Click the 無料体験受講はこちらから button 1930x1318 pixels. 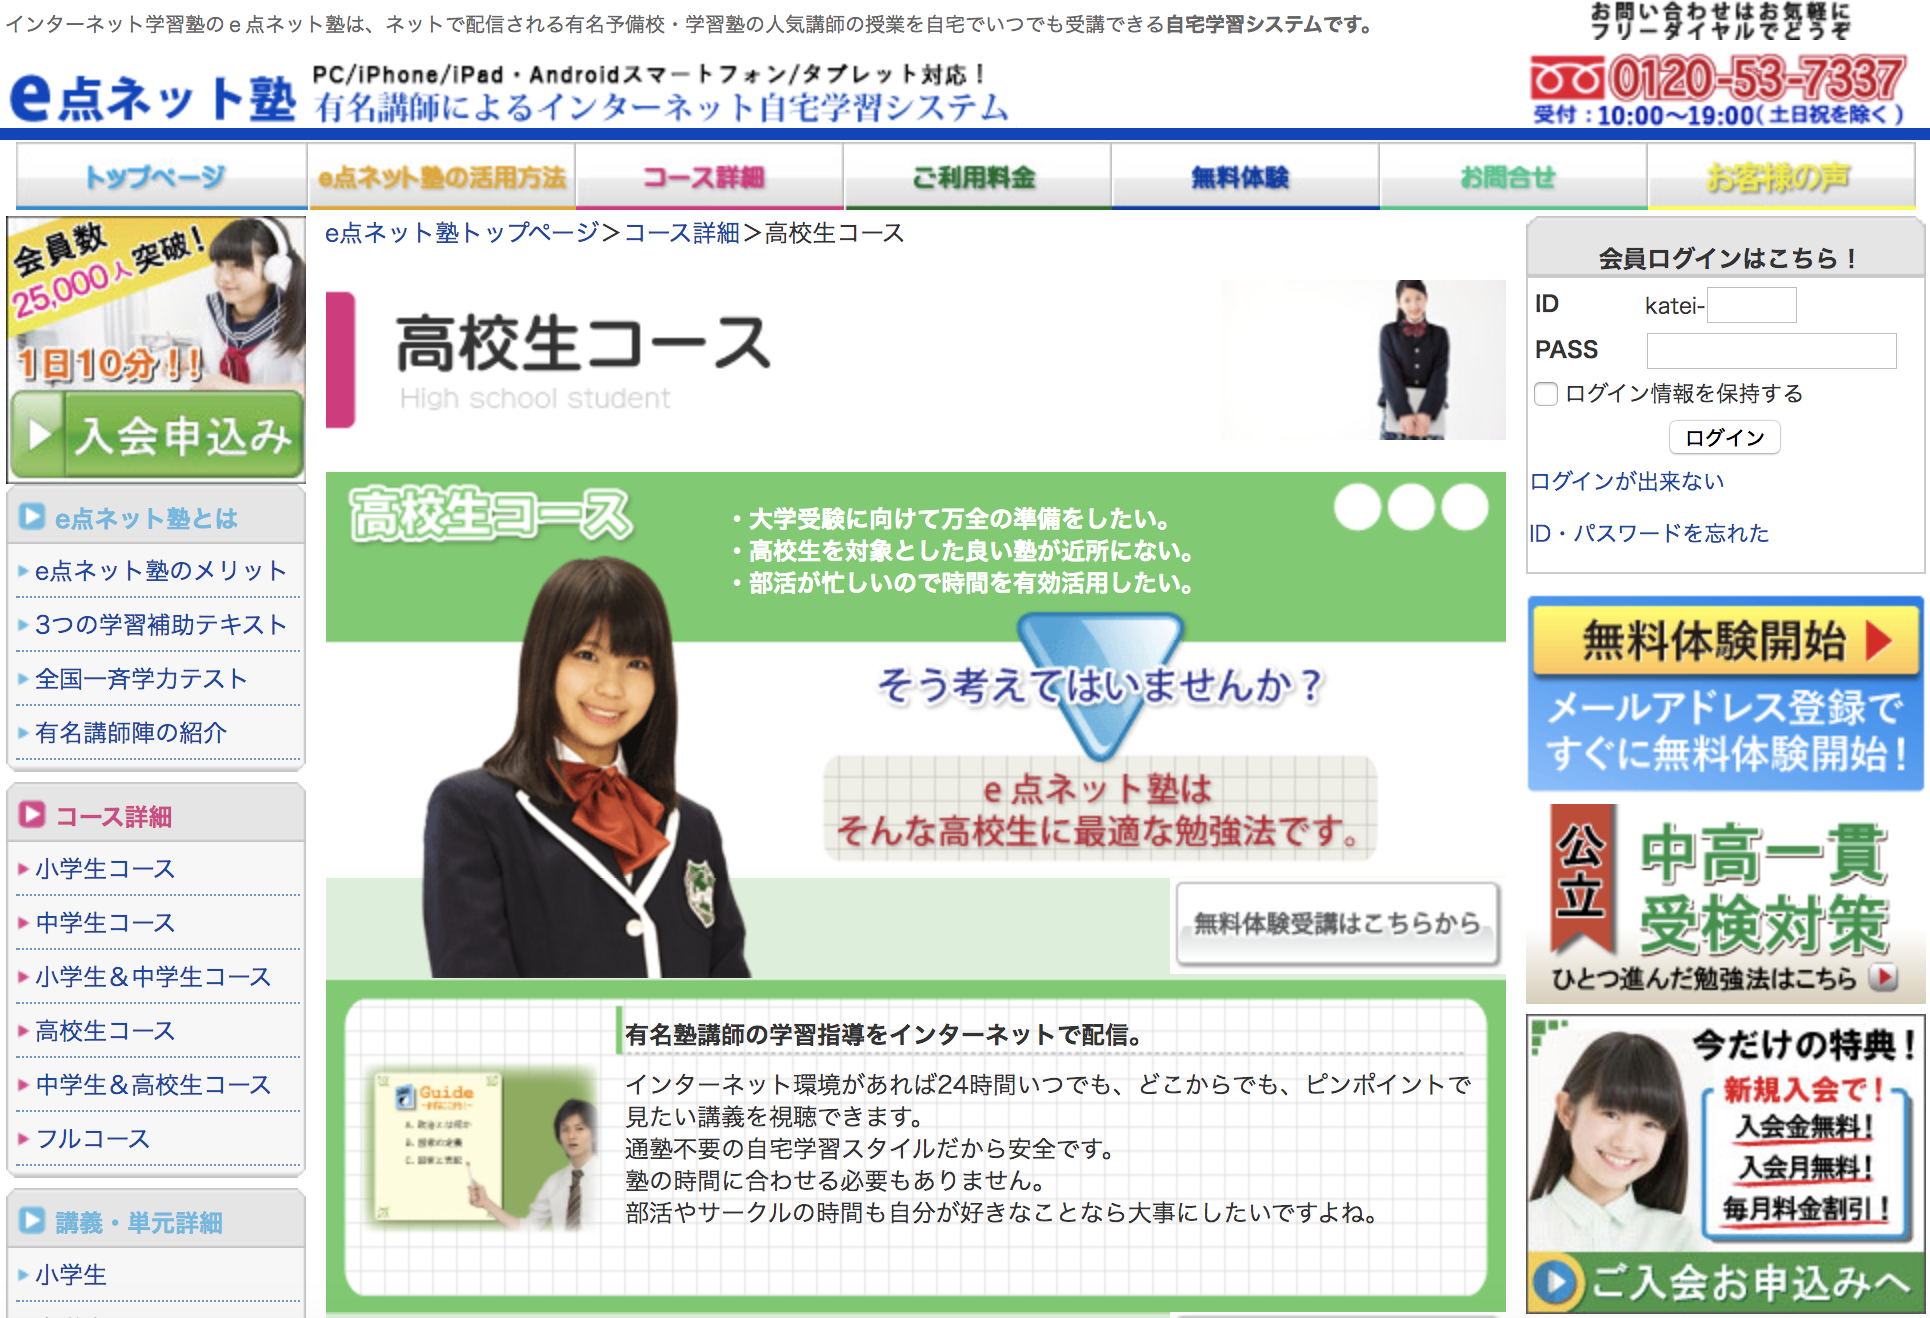pyautogui.click(x=1337, y=923)
